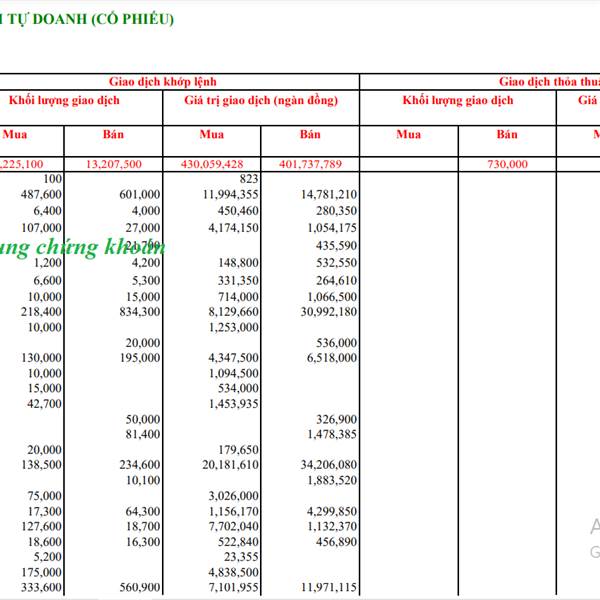
Task: Click value 8,129,660
Action: (x=234, y=312)
